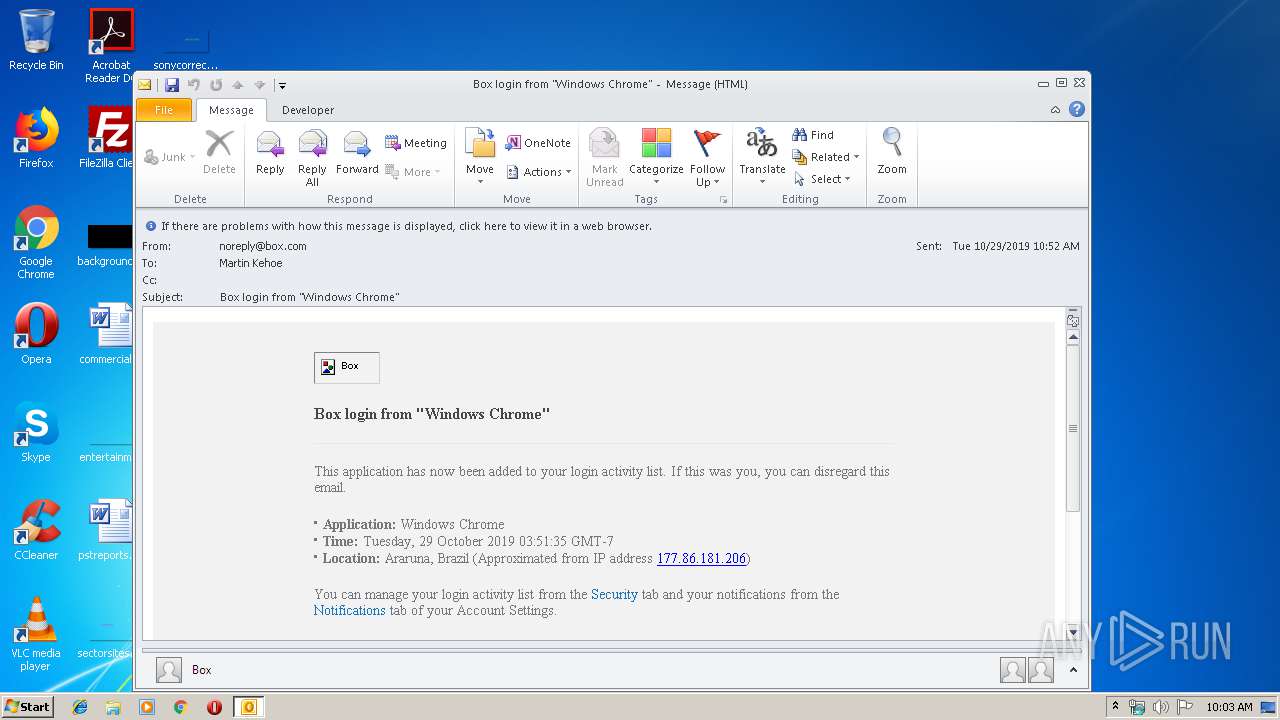Image resolution: width=1280 pixels, height=720 pixels.
Task: Open Recycle Bin on desktop
Action: click(x=36, y=40)
